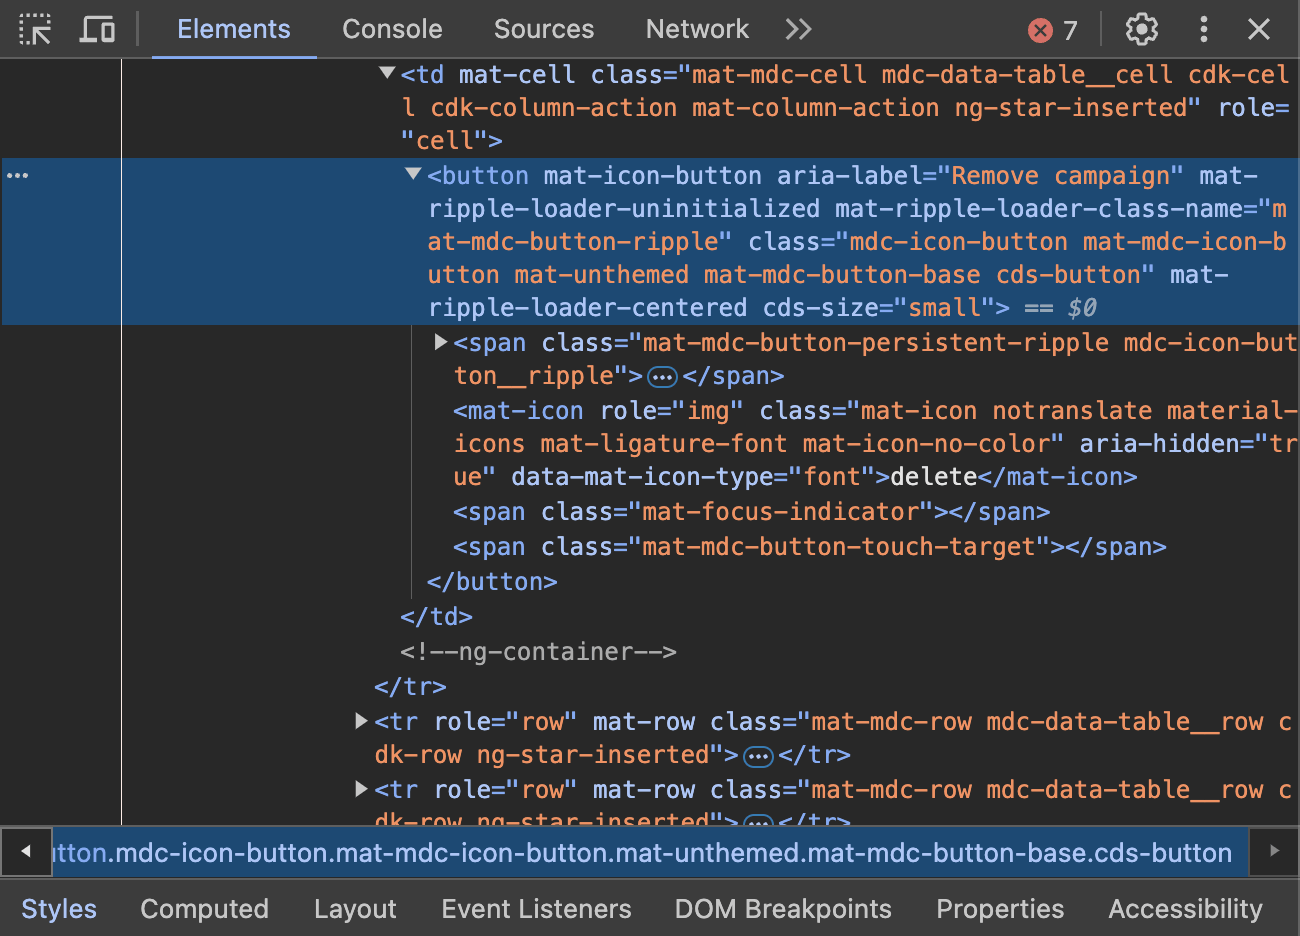The width and height of the screenshot is (1300, 936).
Task: Select the closing </td> tag line
Action: coord(436,617)
